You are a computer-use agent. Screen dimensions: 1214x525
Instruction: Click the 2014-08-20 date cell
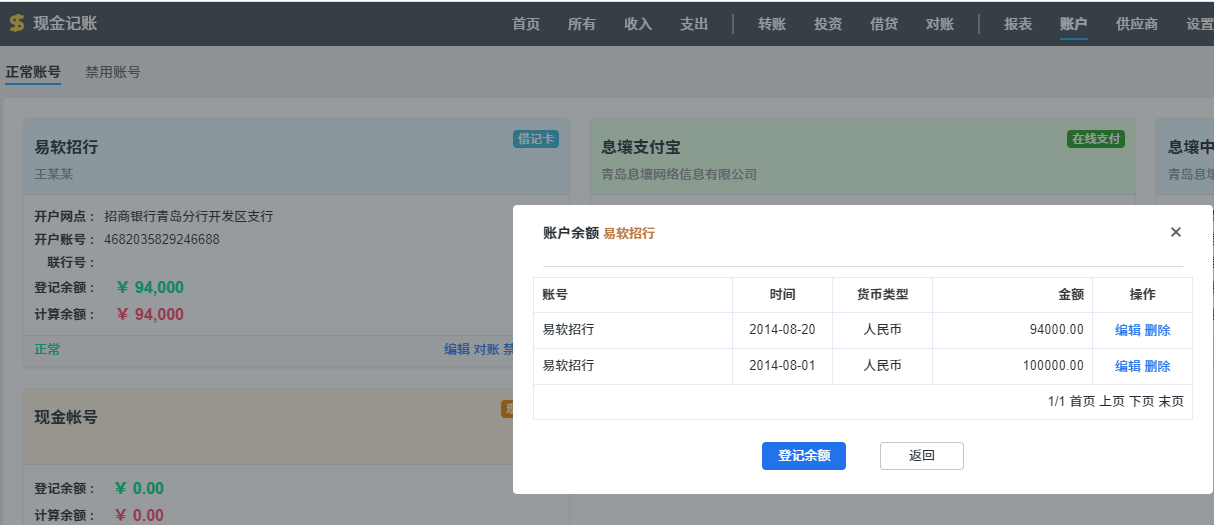click(782, 330)
